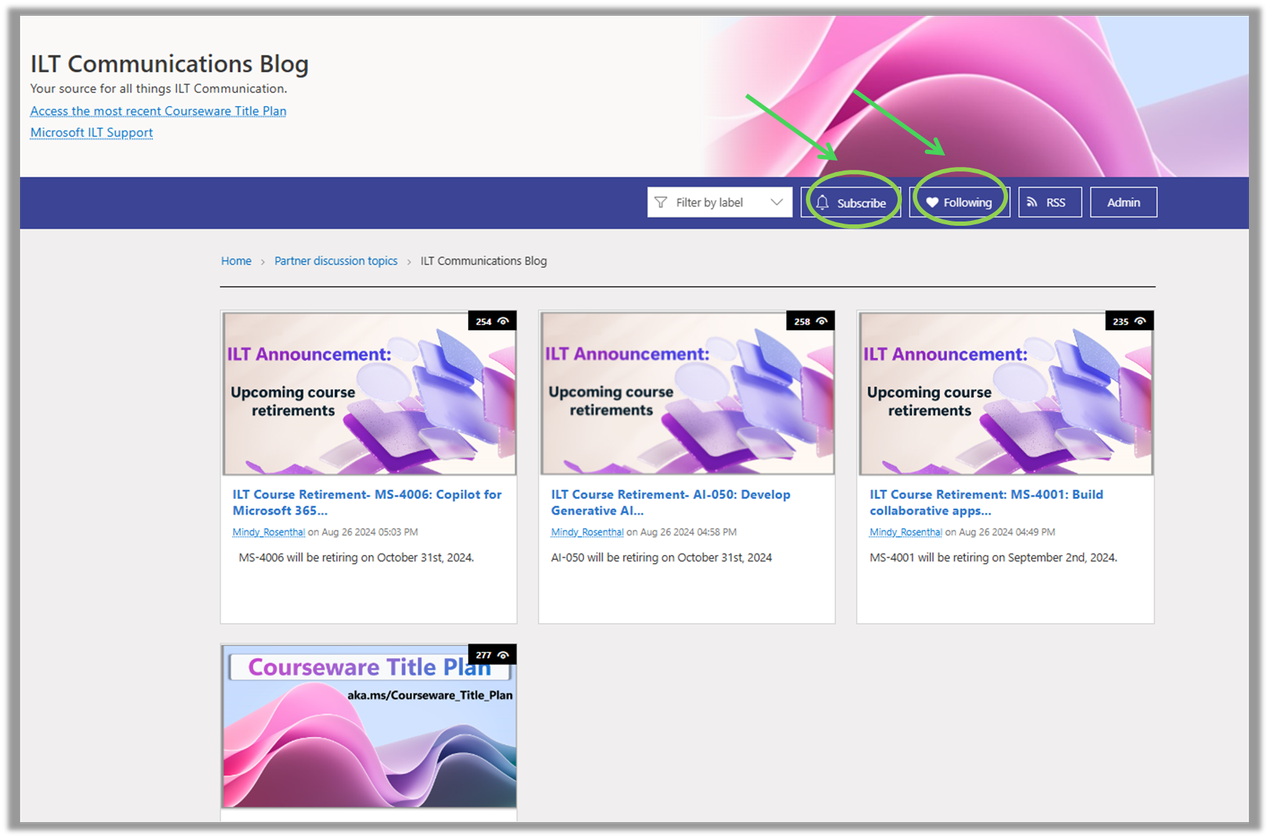Open the Courseware Title Plan link in header

[158, 111]
